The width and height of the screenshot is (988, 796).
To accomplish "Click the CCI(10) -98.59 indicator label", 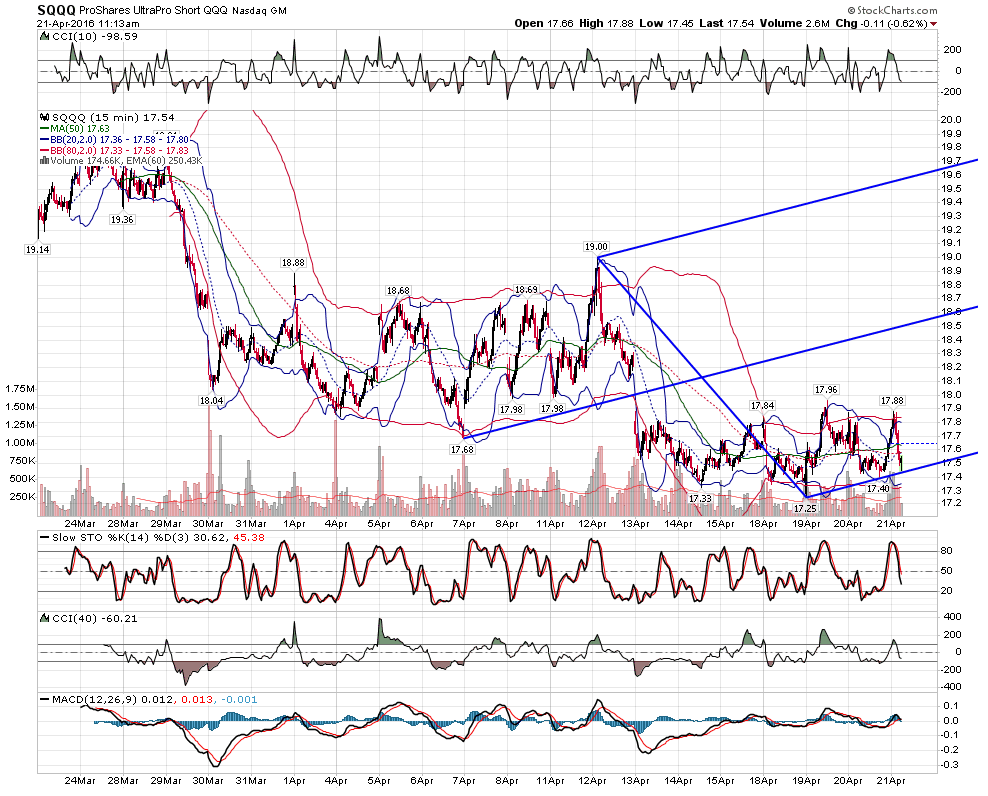I will click(95, 37).
